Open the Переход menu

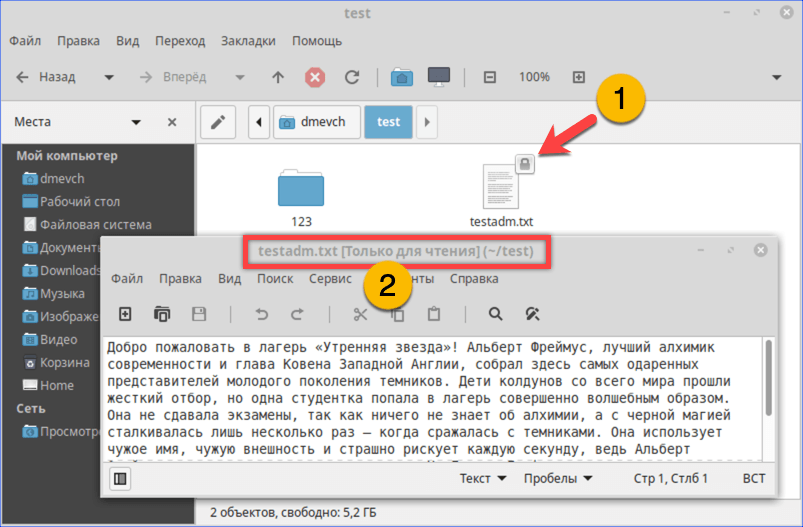[x=180, y=41]
